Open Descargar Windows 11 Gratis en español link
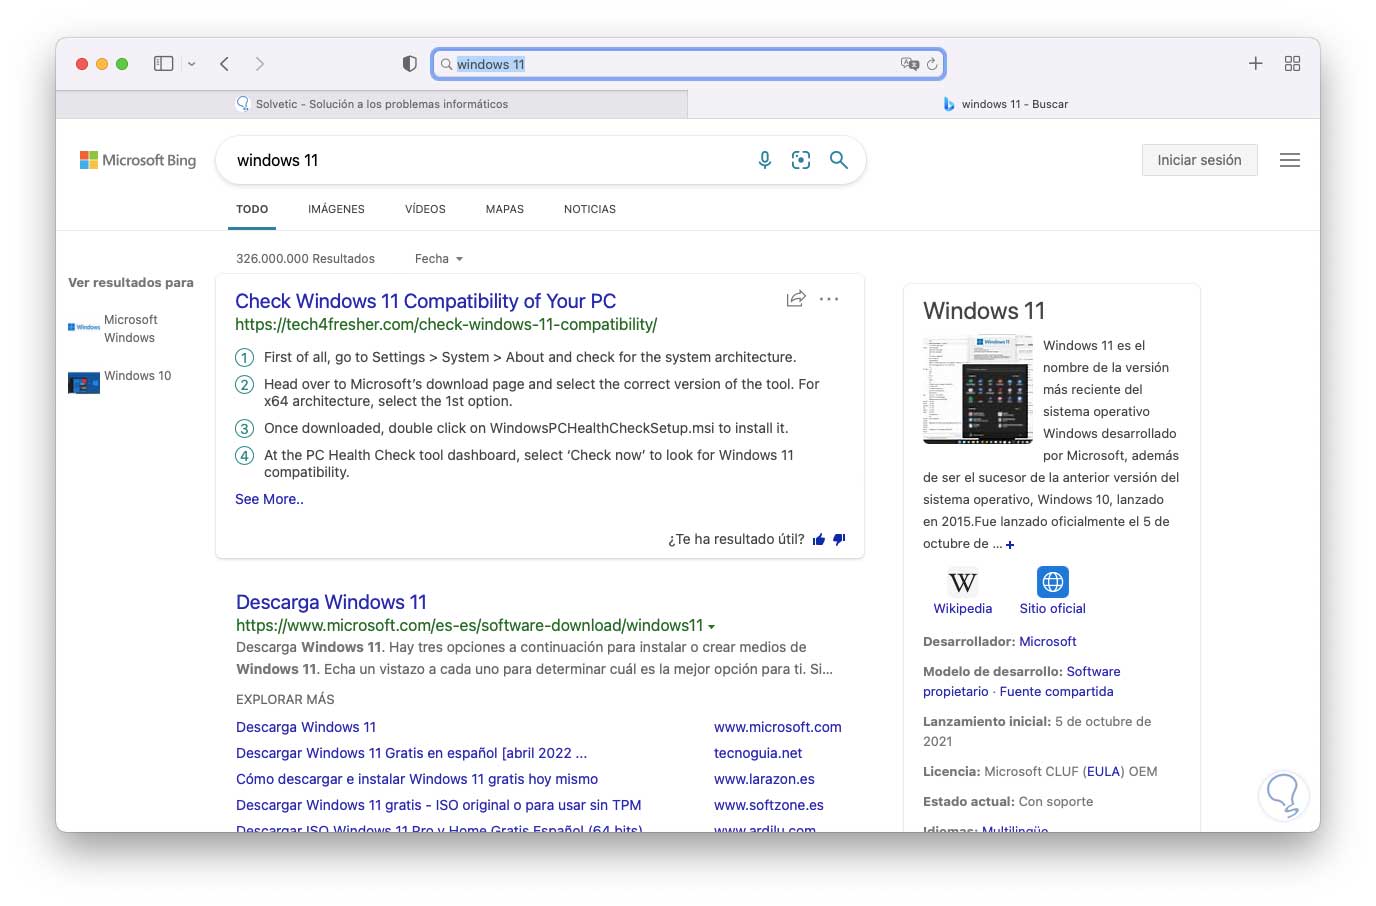This screenshot has height=906, width=1376. point(411,753)
